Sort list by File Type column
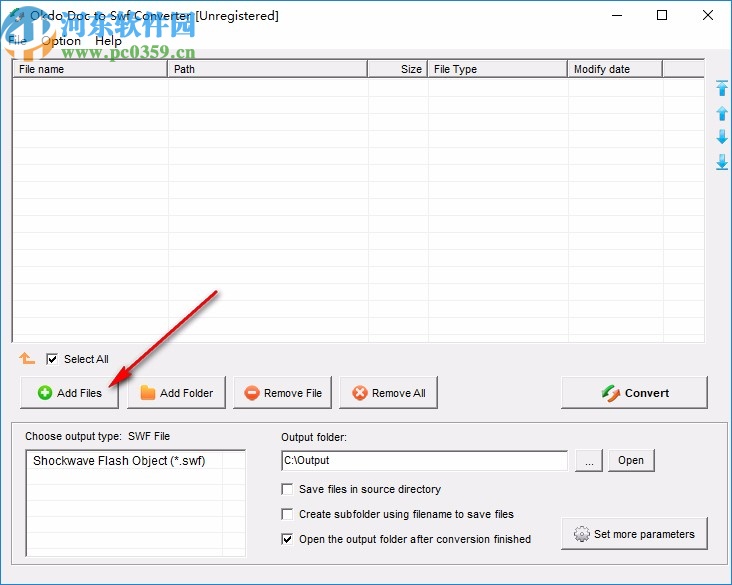This screenshot has width=732, height=585. (498, 69)
